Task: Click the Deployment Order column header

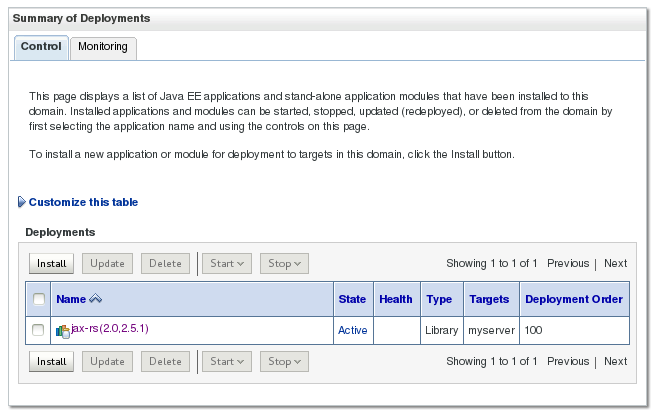Action: coord(573,299)
